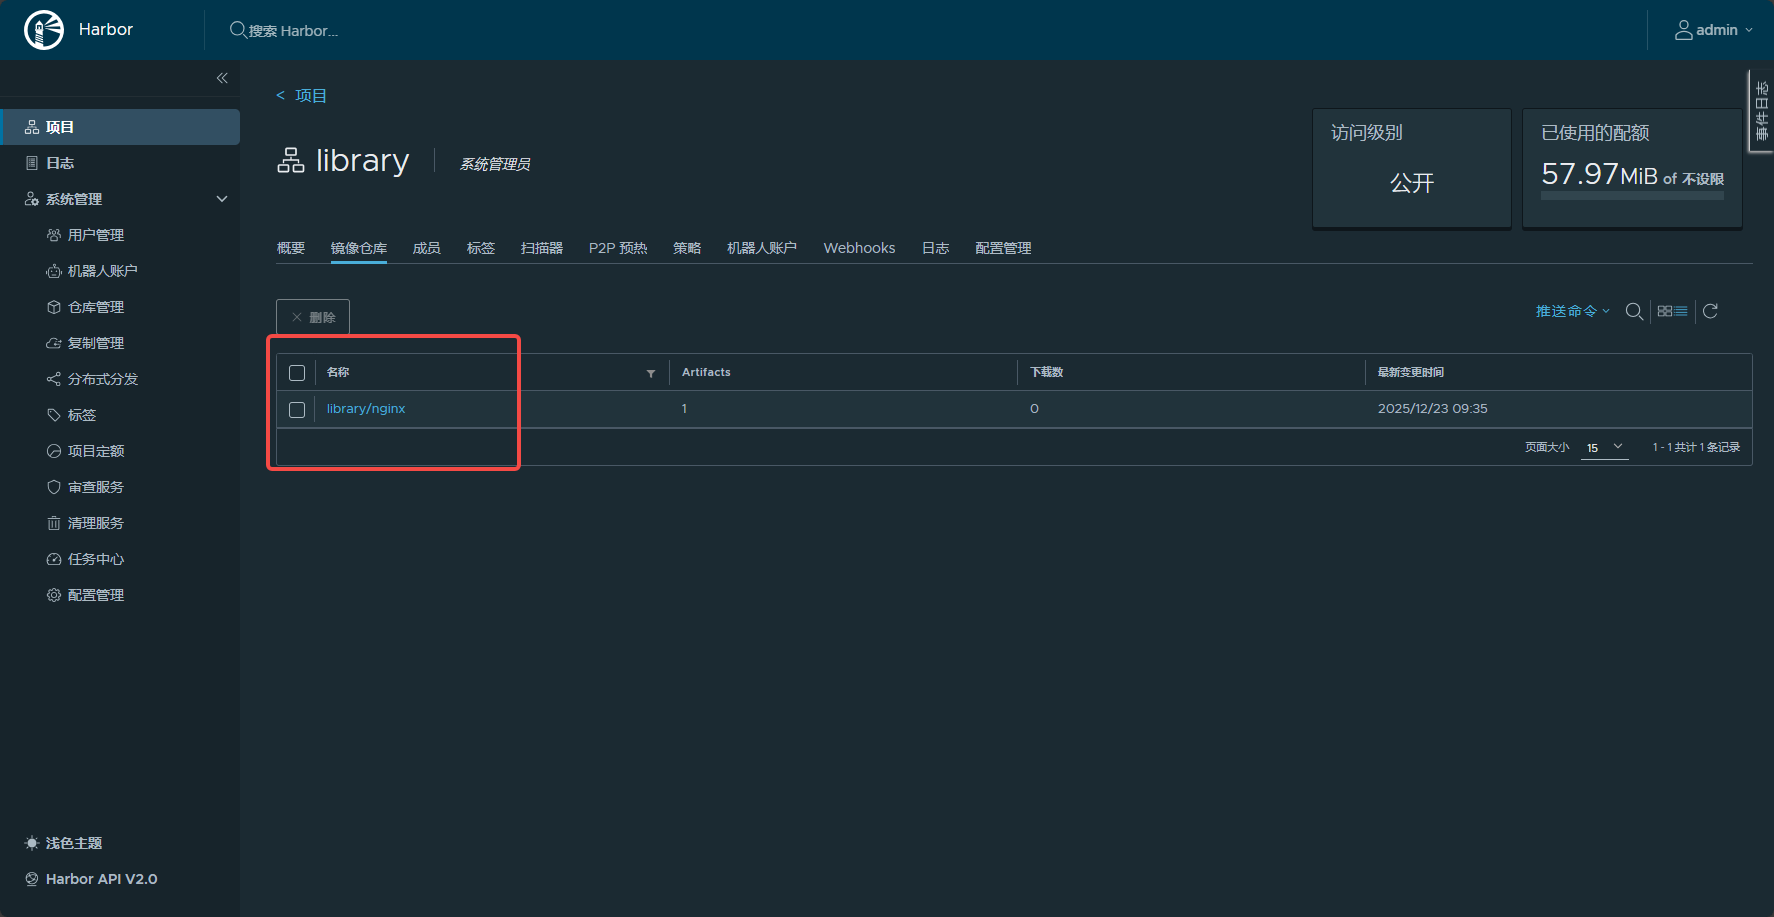Click the 2025/12/23 09:35 timestamp cell
This screenshot has width=1774, height=917.
click(1432, 409)
